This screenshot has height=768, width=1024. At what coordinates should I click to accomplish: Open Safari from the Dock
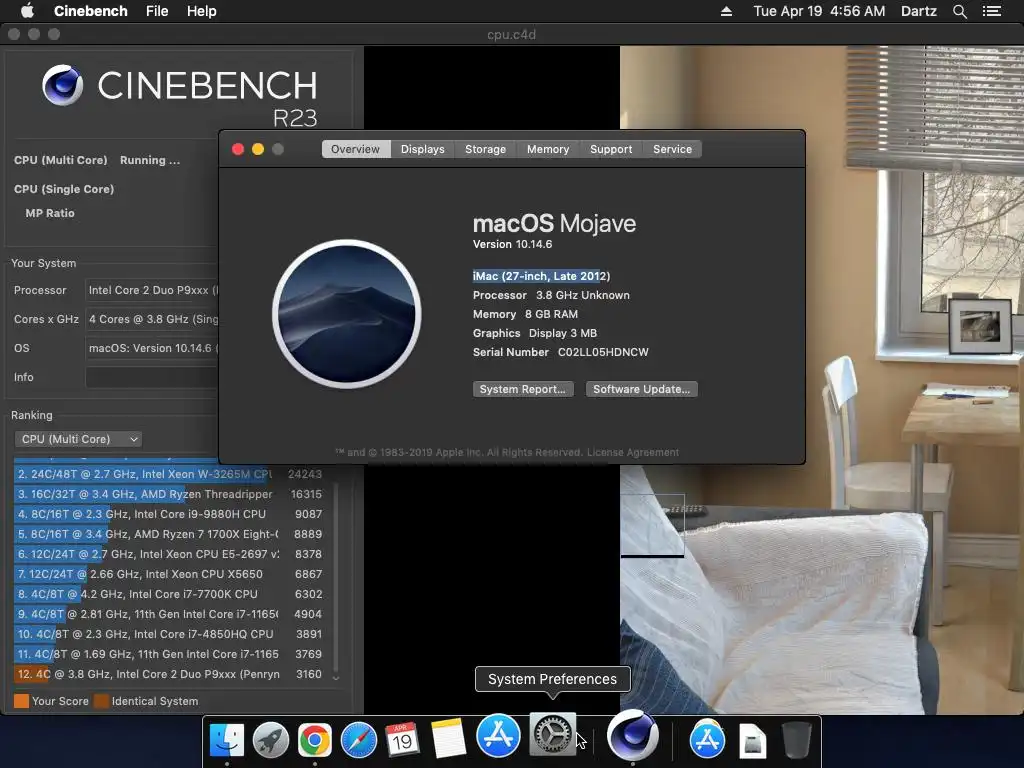(x=359, y=739)
